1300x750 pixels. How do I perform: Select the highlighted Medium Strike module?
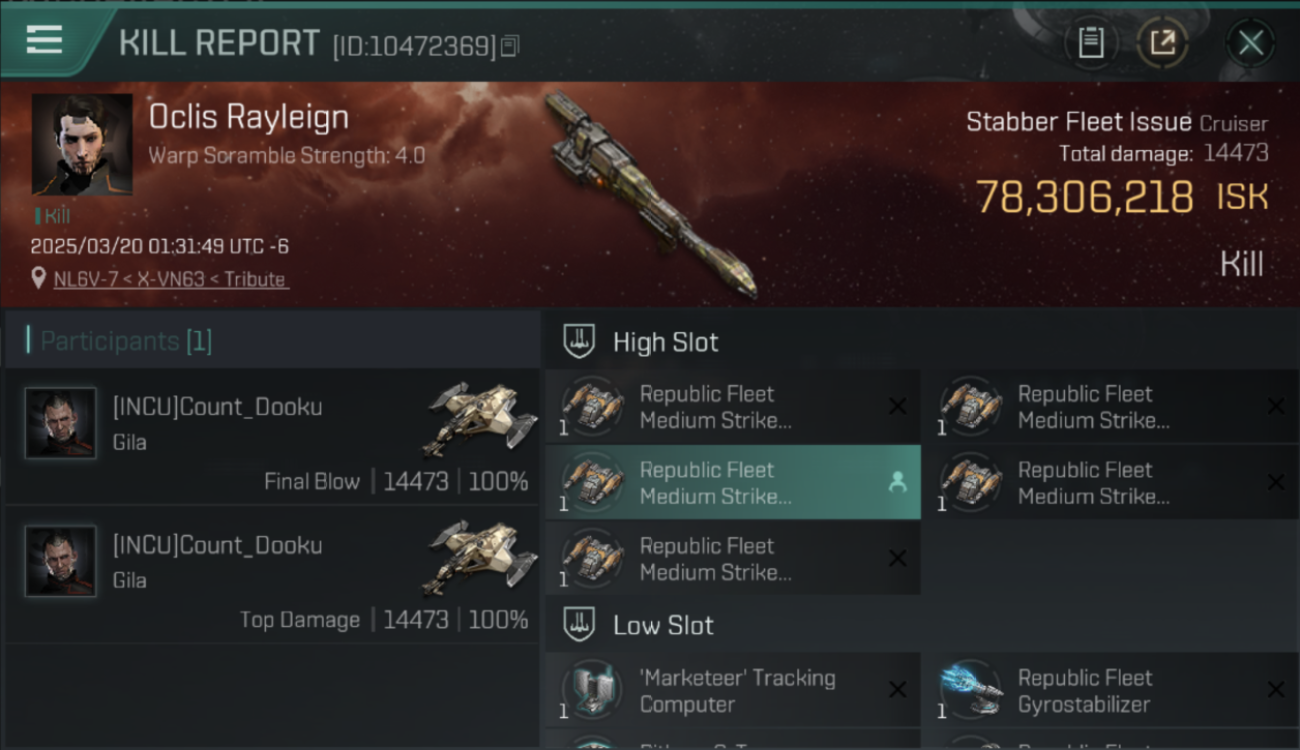point(733,482)
